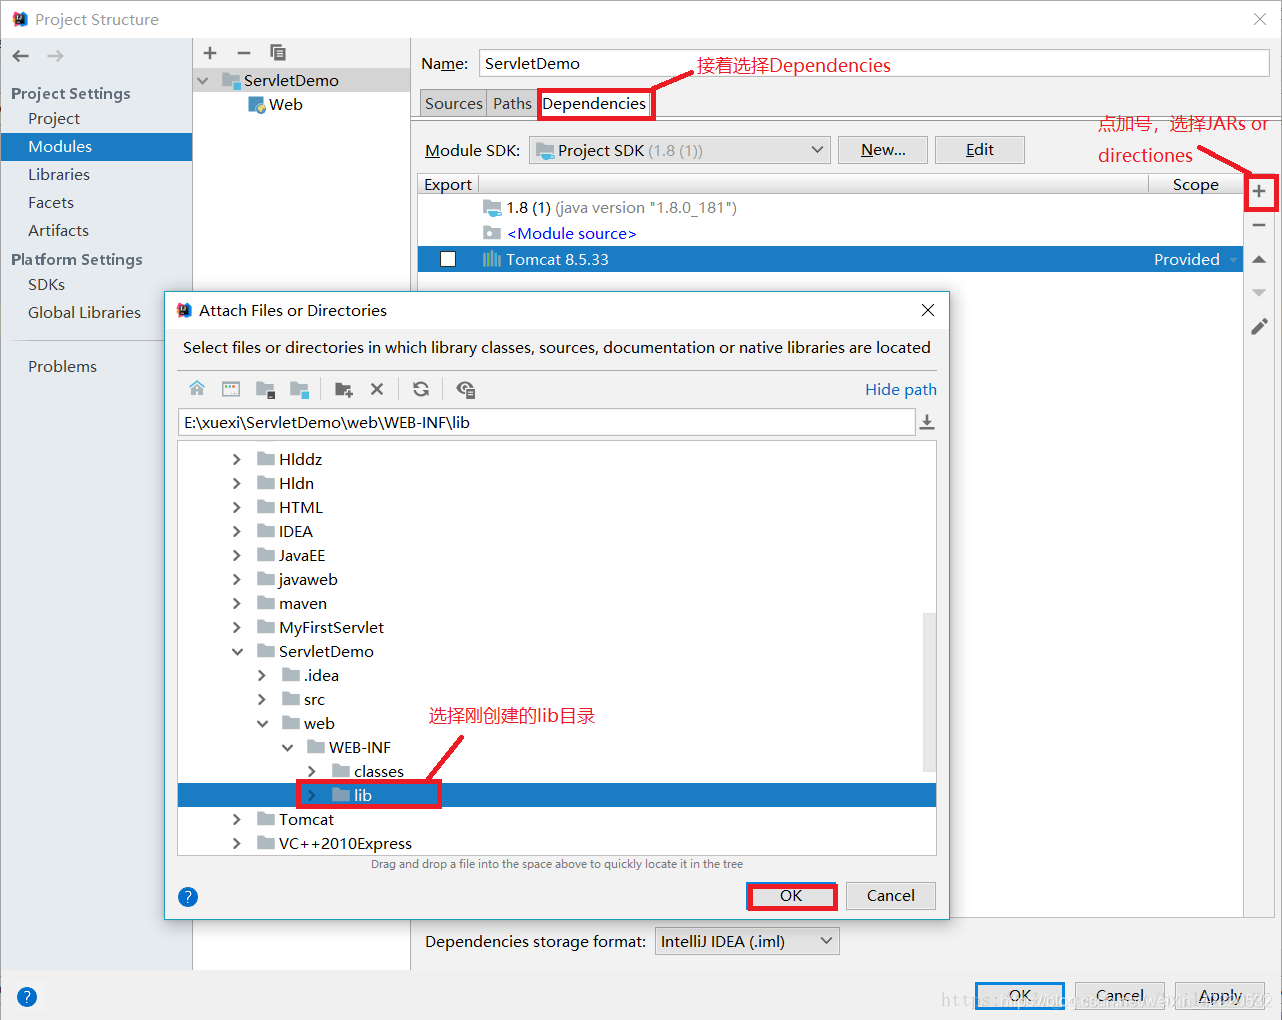The image size is (1282, 1020).
Task: Expand the maven folder
Action: pos(237,603)
